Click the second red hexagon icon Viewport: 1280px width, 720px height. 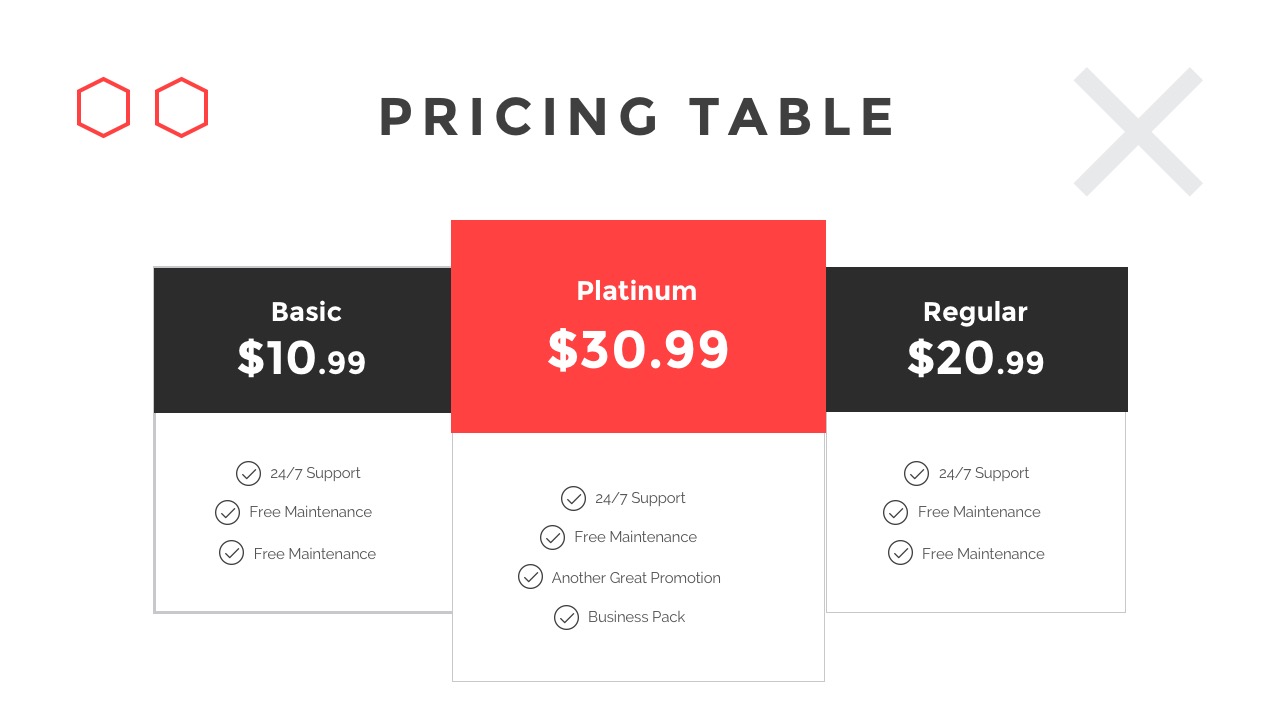point(181,107)
